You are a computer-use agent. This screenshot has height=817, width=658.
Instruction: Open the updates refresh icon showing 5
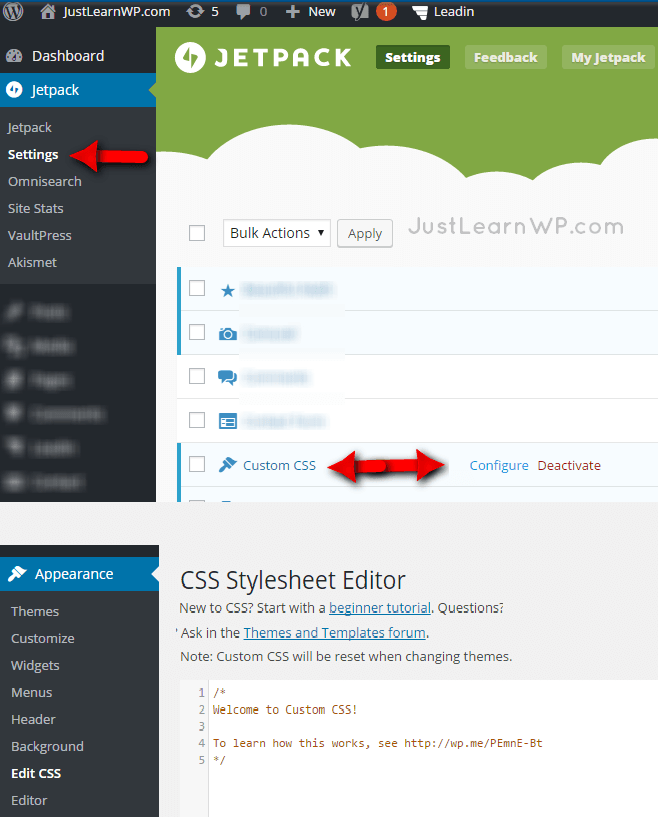tap(195, 11)
